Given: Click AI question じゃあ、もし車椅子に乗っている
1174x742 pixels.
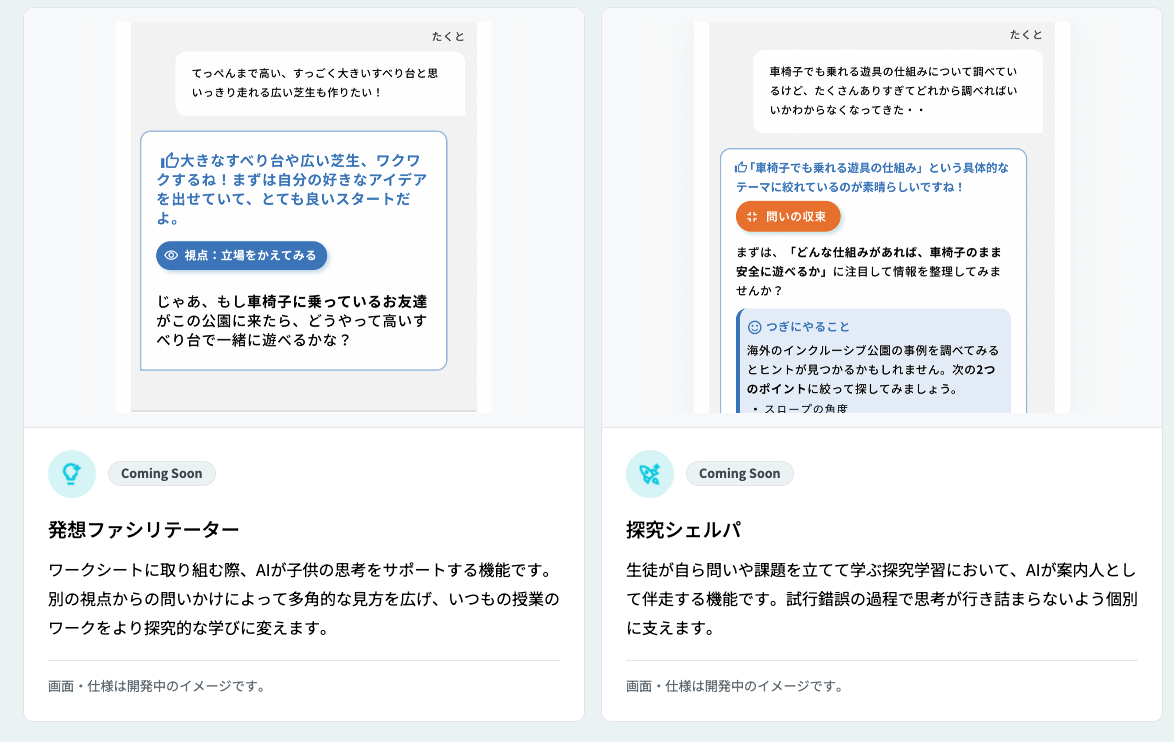Looking at the screenshot, I should pos(292,320).
